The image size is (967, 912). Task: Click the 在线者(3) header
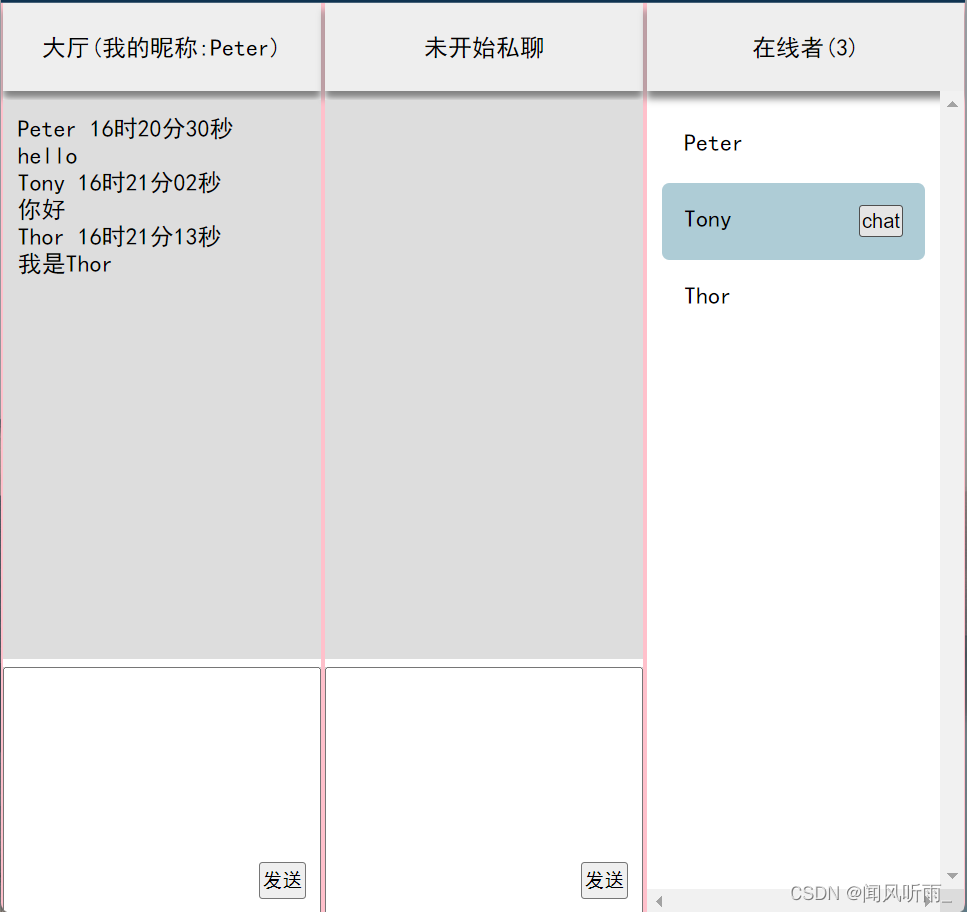pos(804,47)
